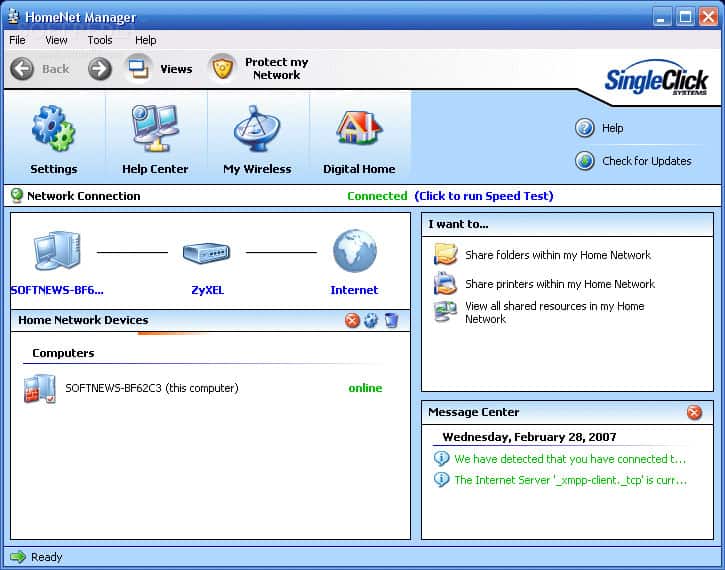Open message 'We have detected that you have connected'
The image size is (725, 570).
point(570,459)
